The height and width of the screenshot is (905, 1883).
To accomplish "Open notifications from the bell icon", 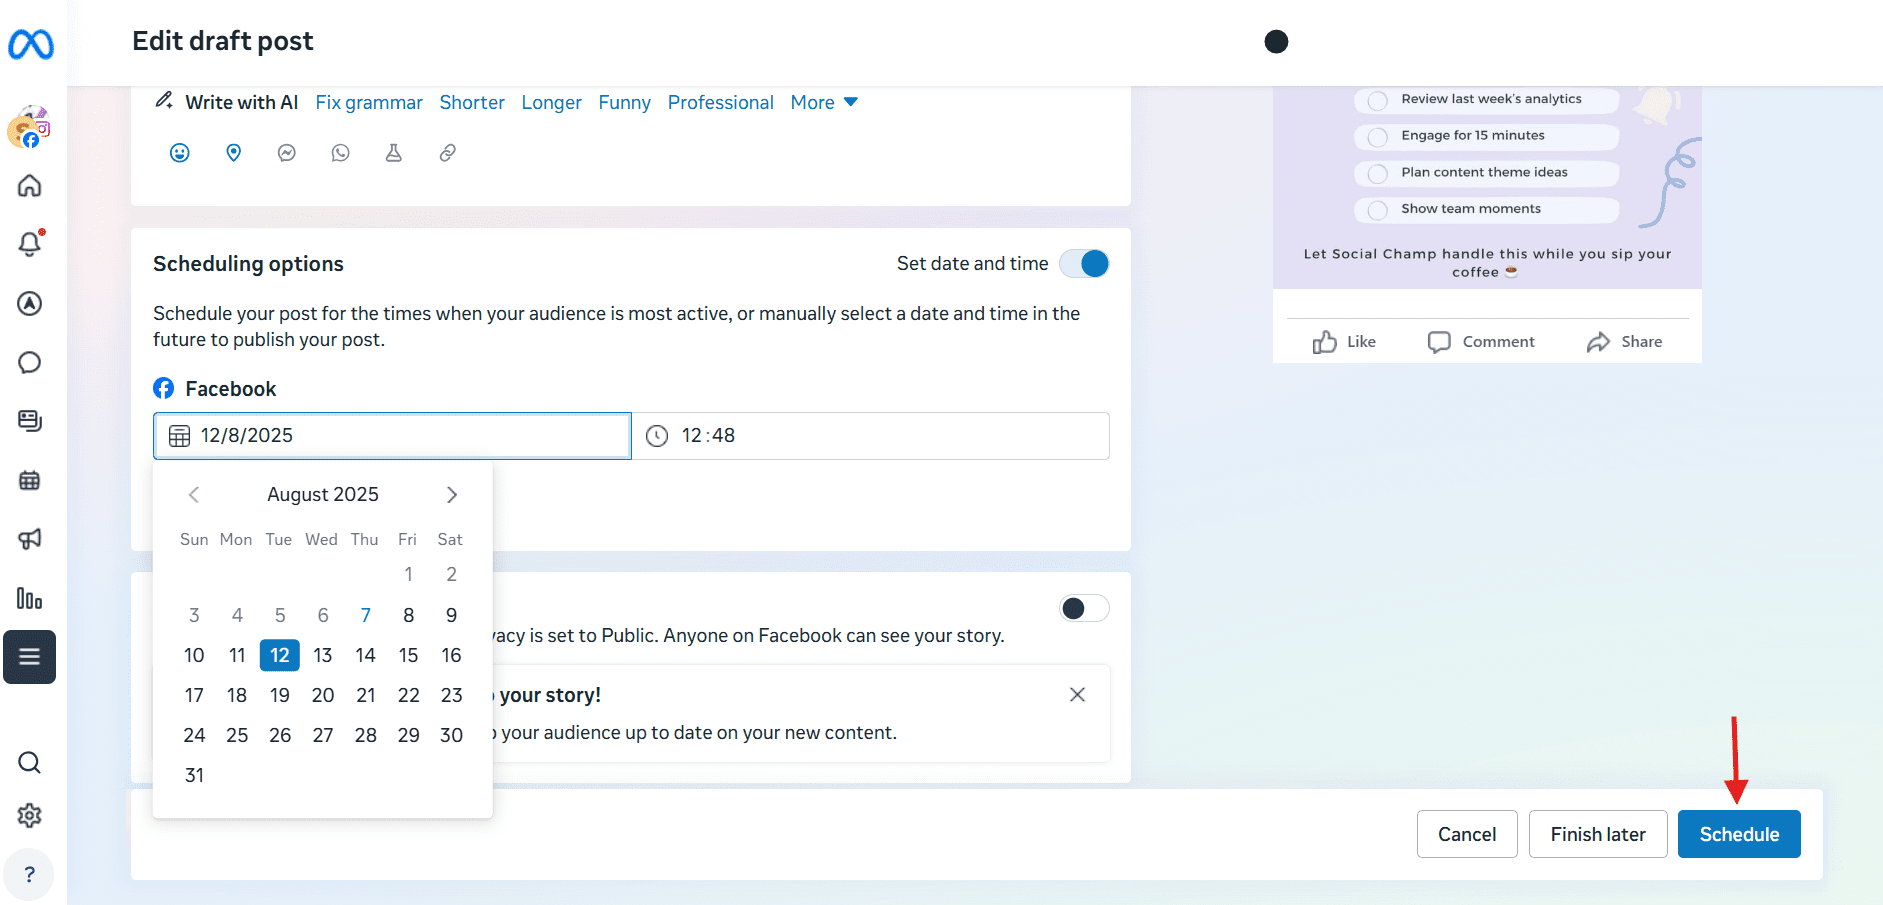I will pyautogui.click(x=29, y=243).
